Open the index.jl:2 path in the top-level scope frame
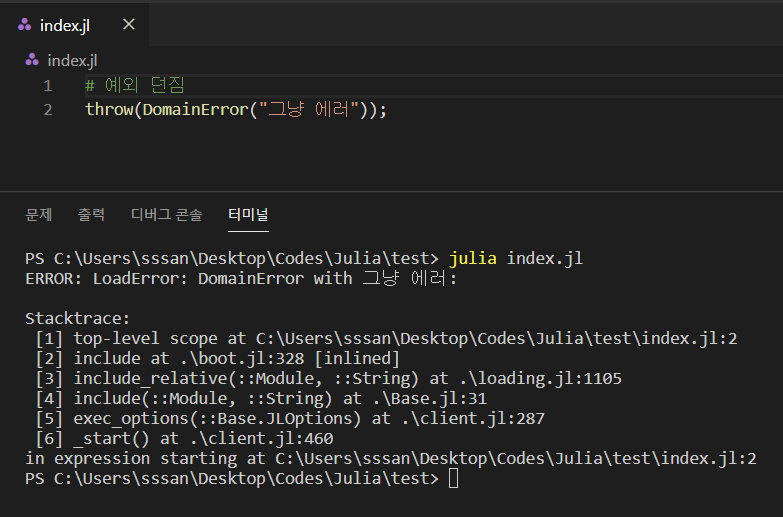This screenshot has width=783, height=517. (496, 338)
